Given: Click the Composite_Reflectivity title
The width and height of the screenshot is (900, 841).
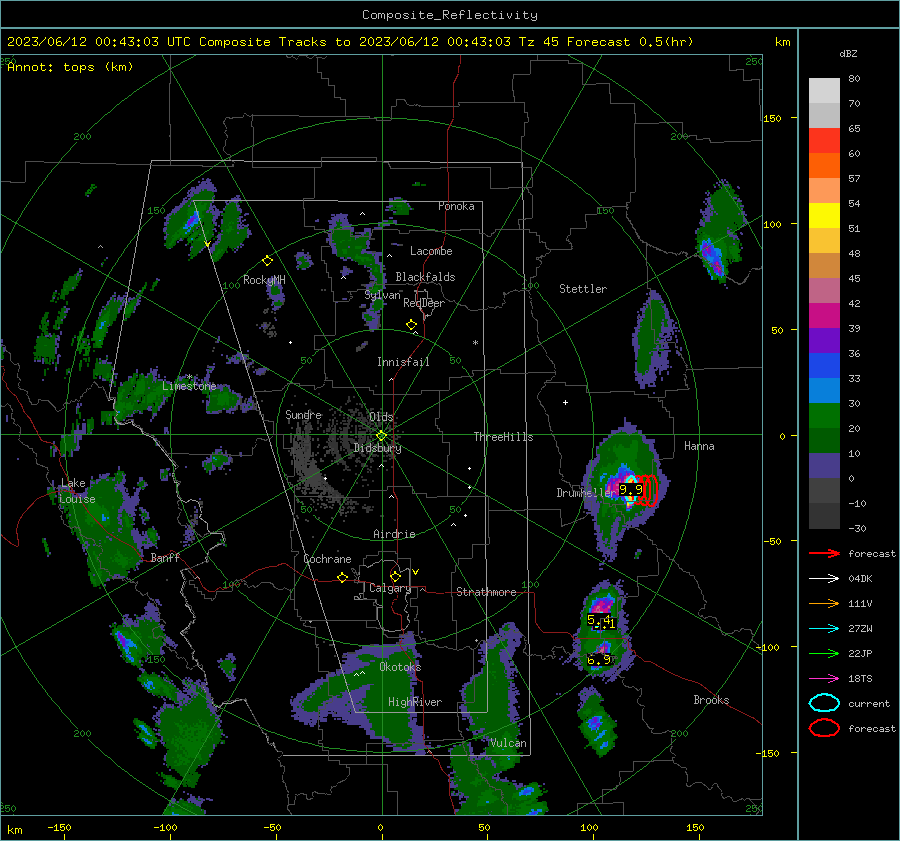Looking at the screenshot, I should [449, 15].
